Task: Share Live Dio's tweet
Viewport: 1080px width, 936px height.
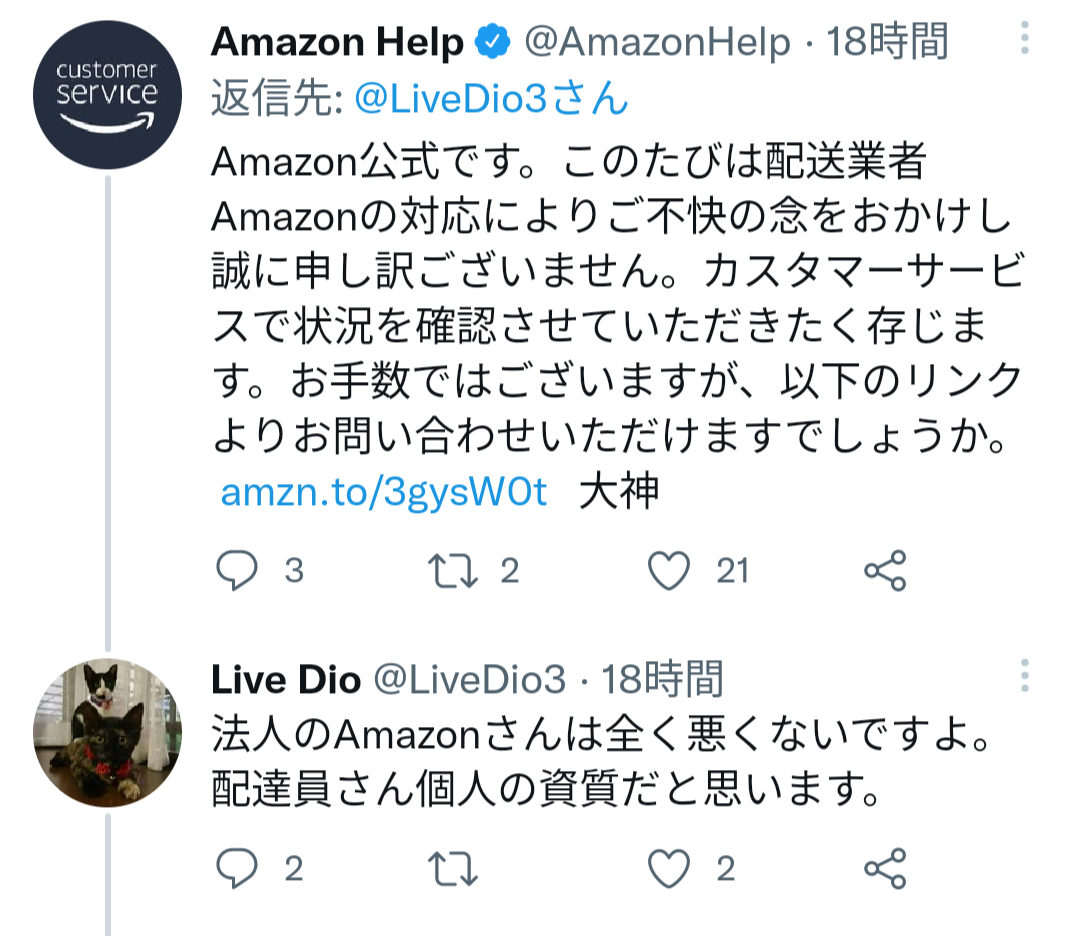Action: click(885, 868)
